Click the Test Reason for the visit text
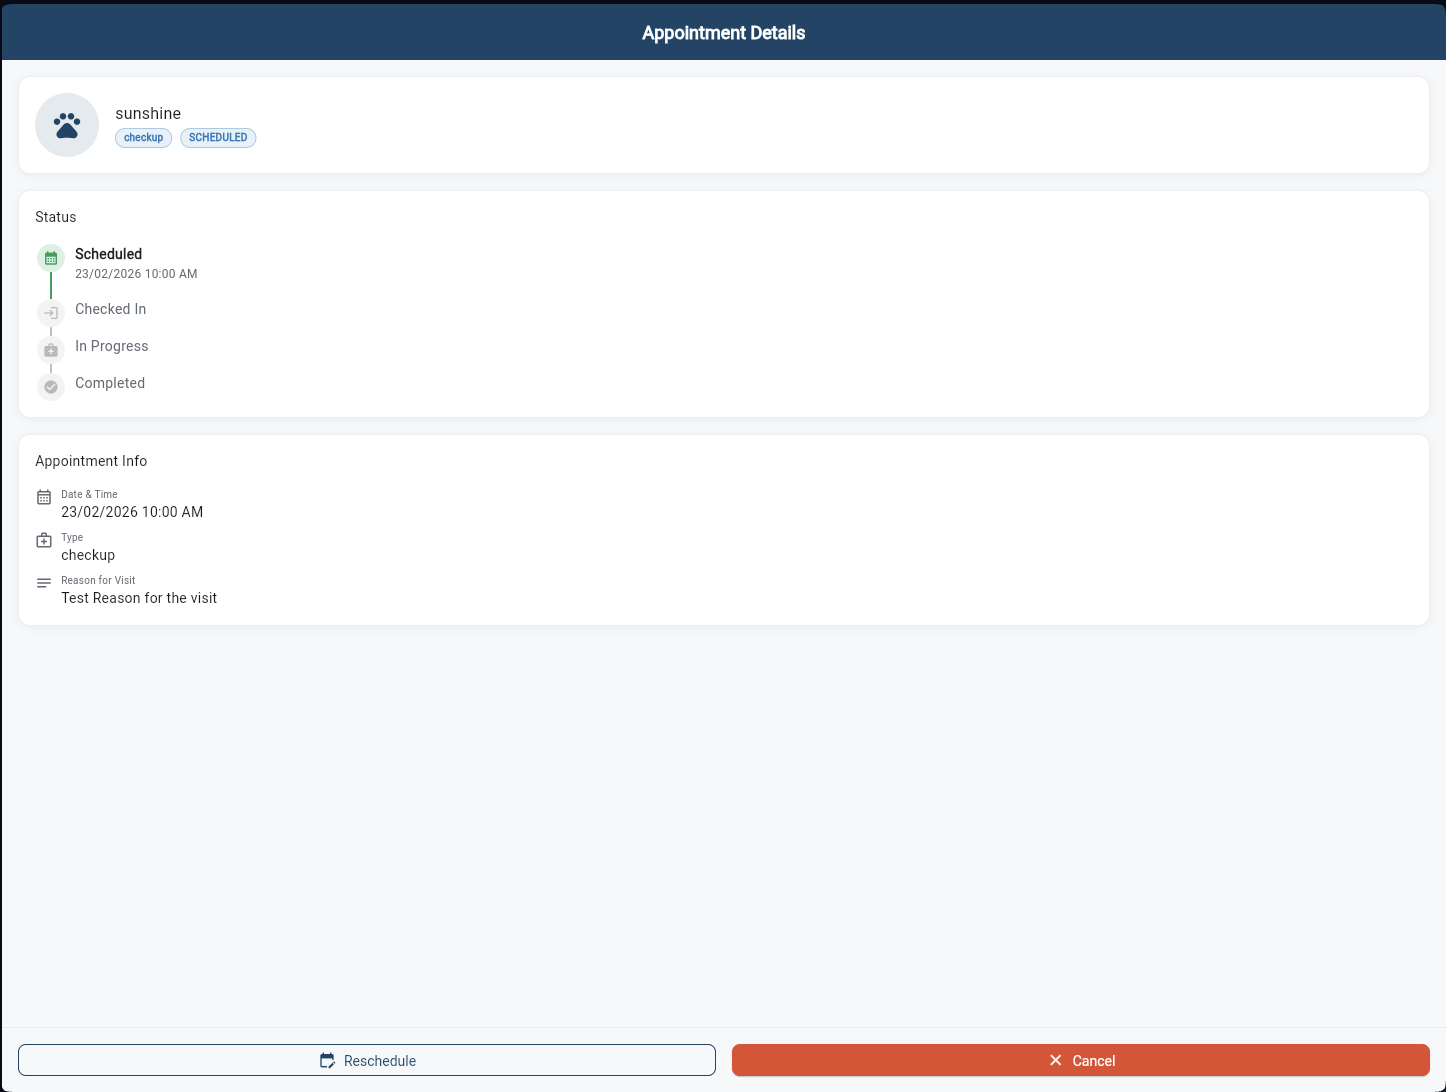The width and height of the screenshot is (1446, 1092). pyautogui.click(x=139, y=598)
